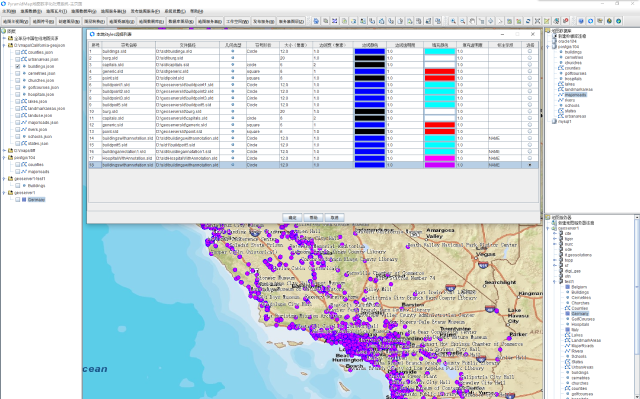Expand the first folder node in left tree
This screenshot has width=640, height=399.
pos(4,38)
